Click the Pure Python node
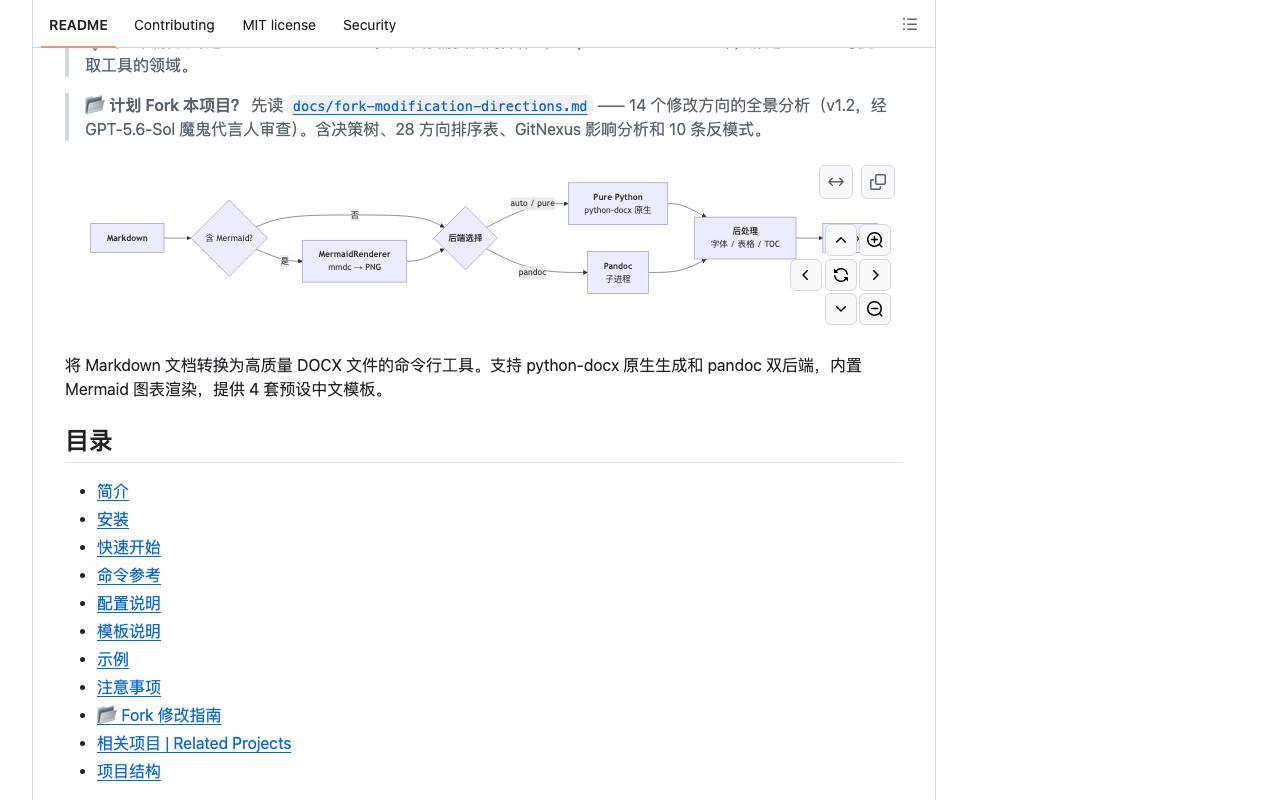The height and width of the screenshot is (800, 1280). tap(618, 203)
